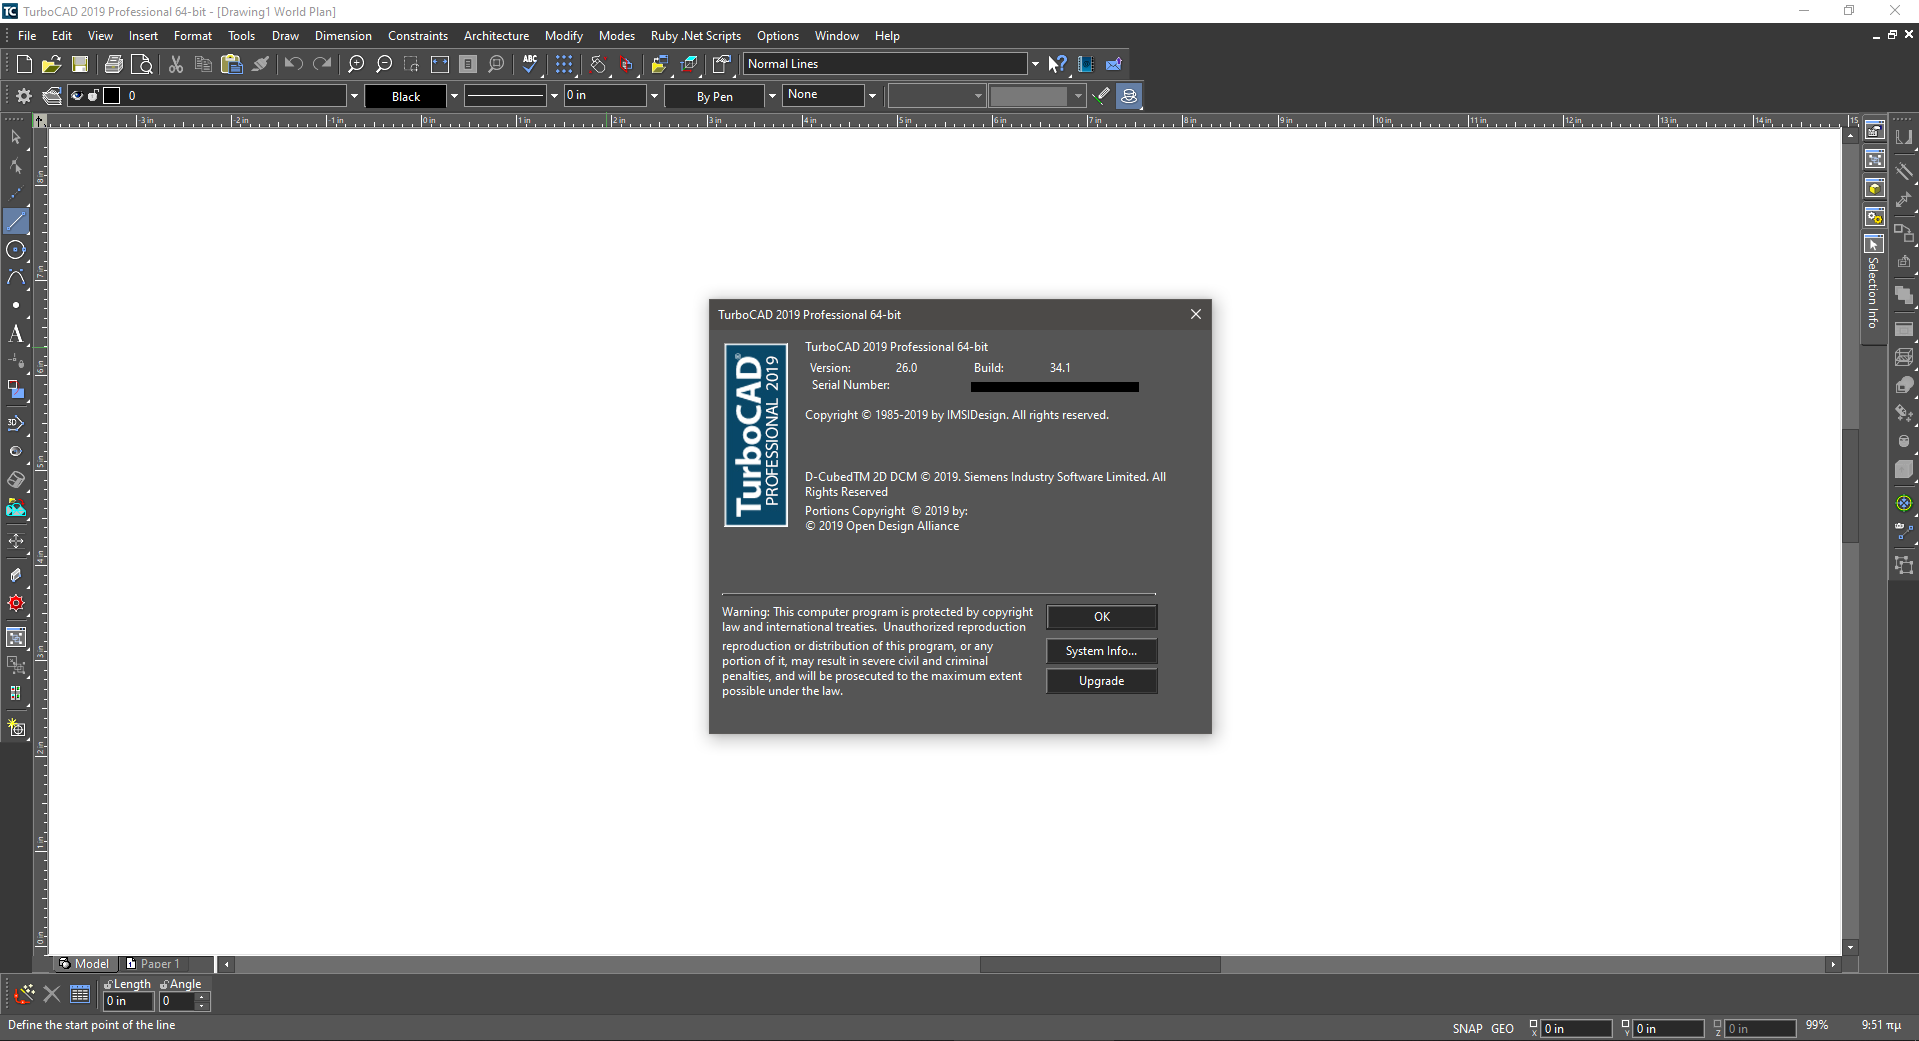This screenshot has height=1041, width=1919.
Task: Open the By Pen dropdown
Action: [x=772, y=96]
